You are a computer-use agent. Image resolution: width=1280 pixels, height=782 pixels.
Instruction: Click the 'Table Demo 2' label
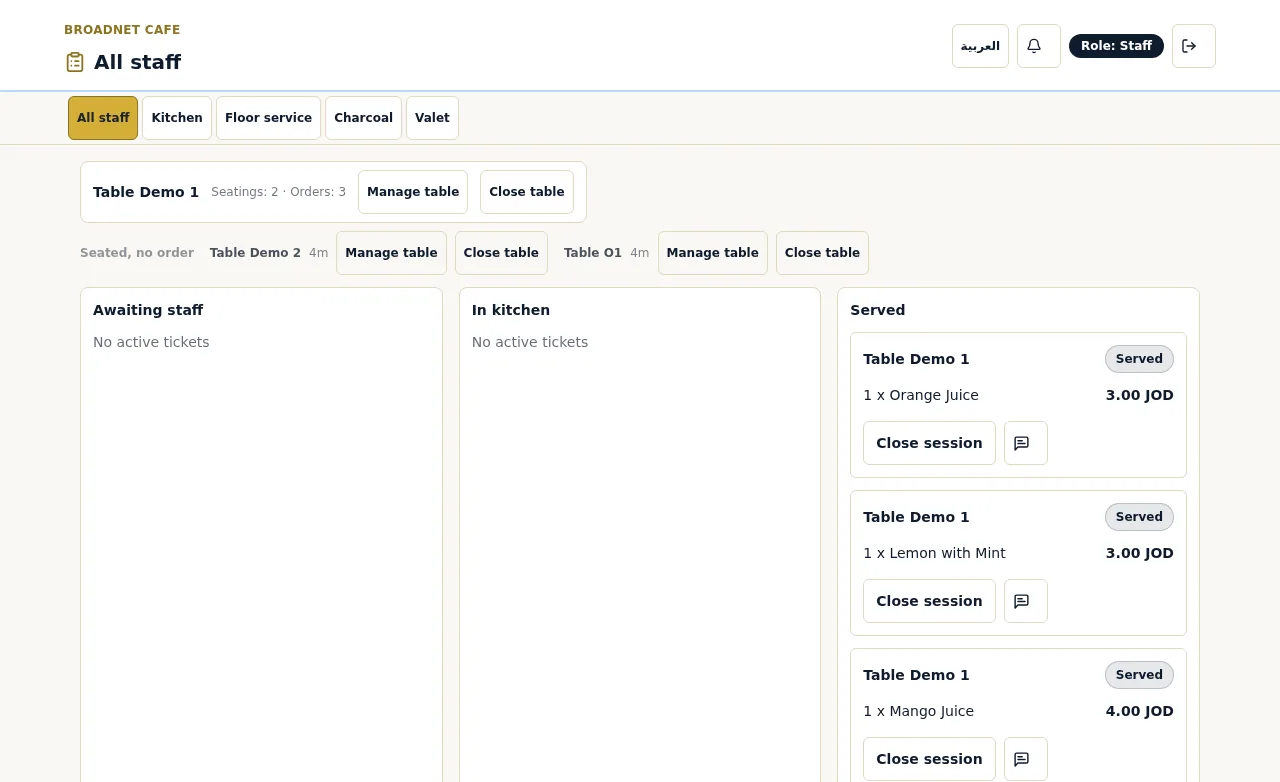click(x=255, y=253)
